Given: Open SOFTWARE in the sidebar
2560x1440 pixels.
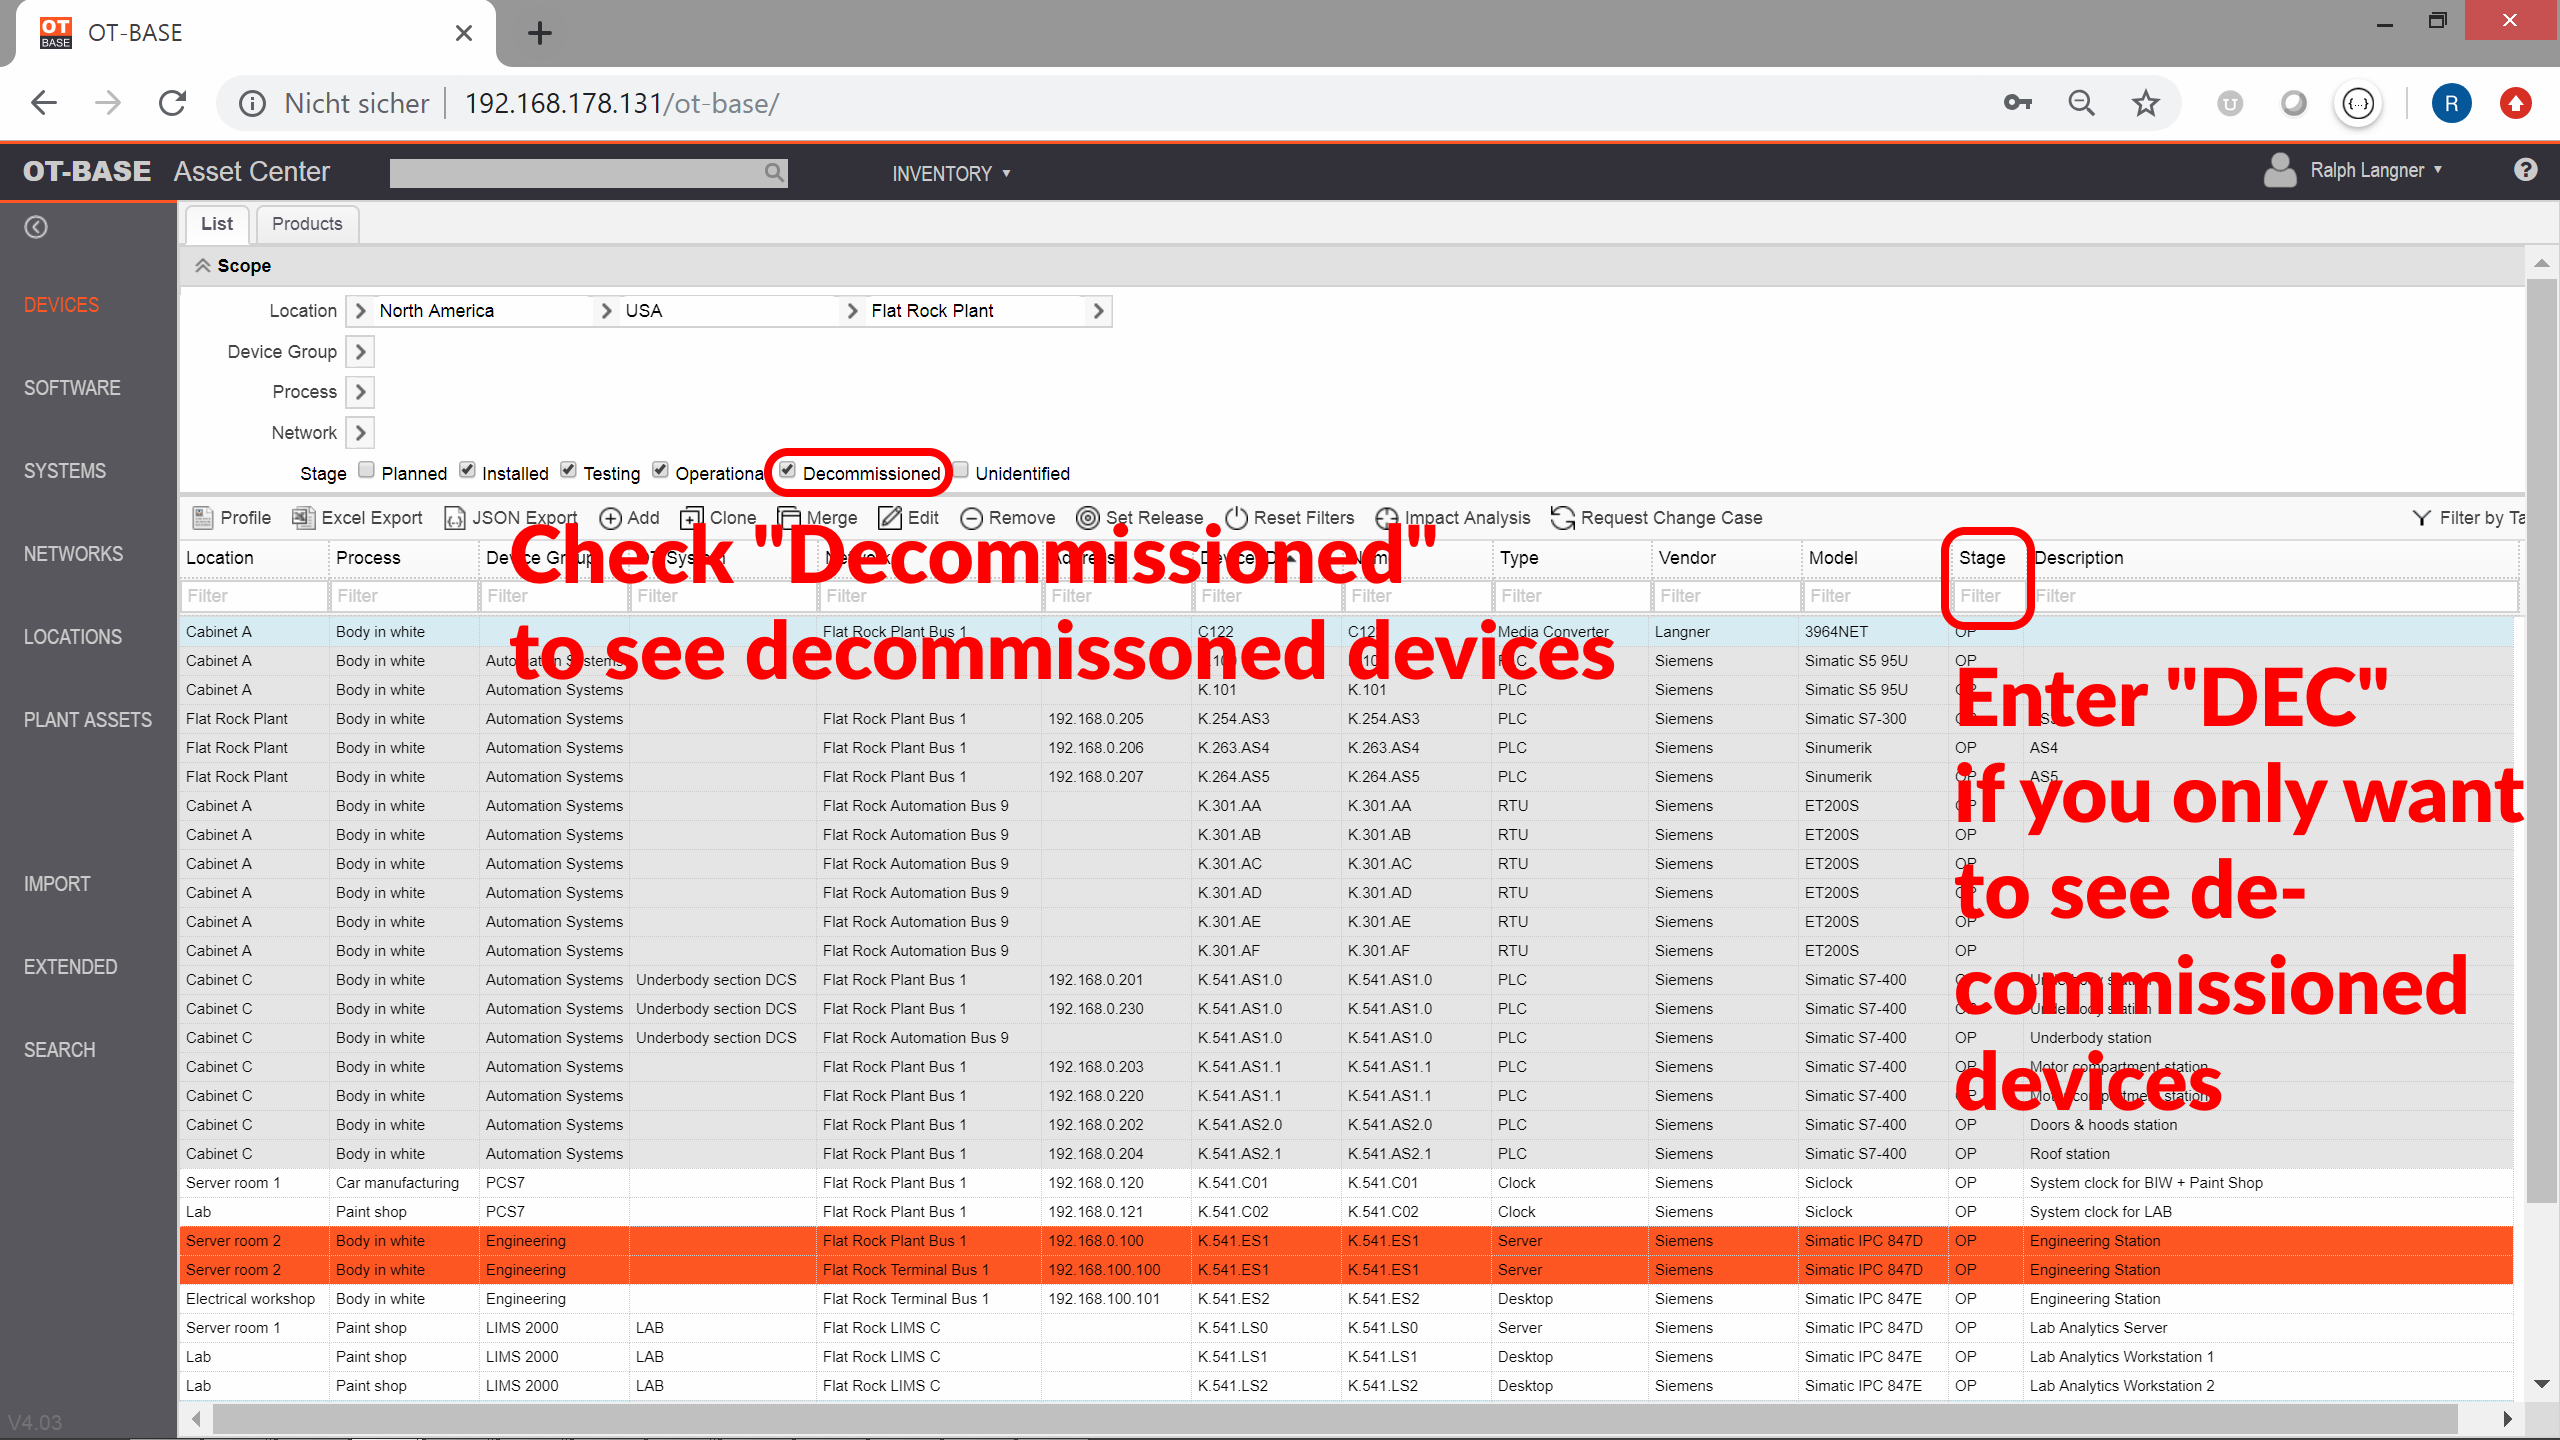Looking at the screenshot, I should (72, 388).
